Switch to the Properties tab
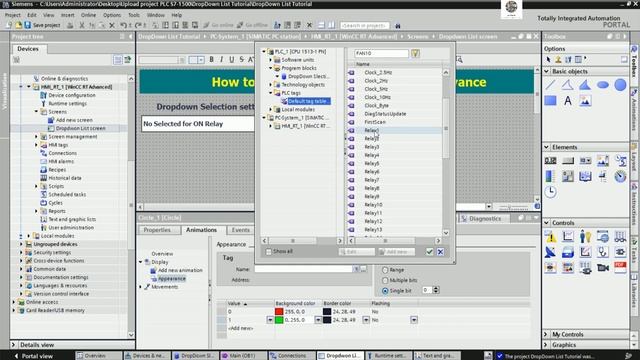Screen dimensions: 640x360 click(157, 230)
